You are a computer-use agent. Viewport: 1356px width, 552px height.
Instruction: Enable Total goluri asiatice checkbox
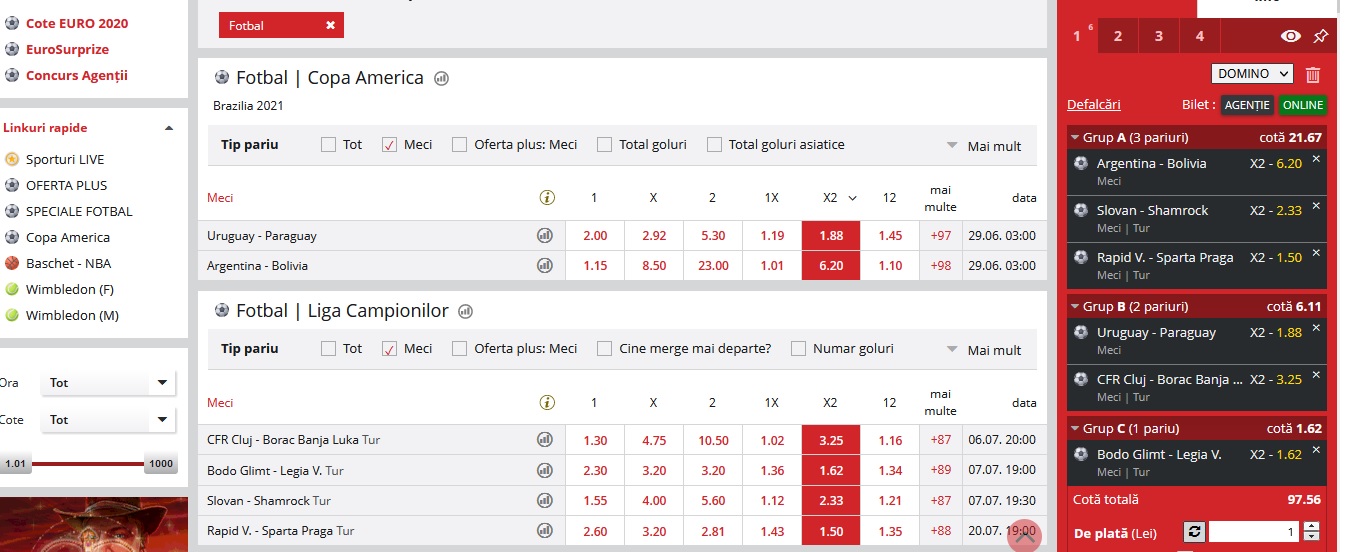click(714, 144)
